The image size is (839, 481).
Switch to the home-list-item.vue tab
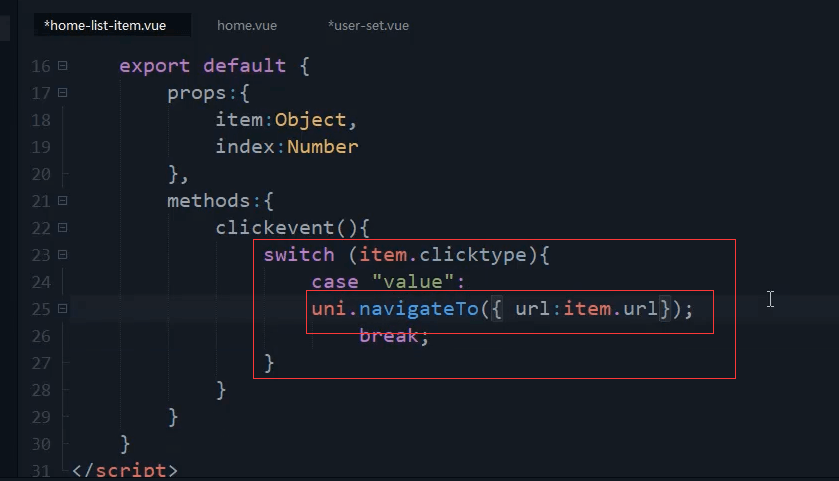112,25
